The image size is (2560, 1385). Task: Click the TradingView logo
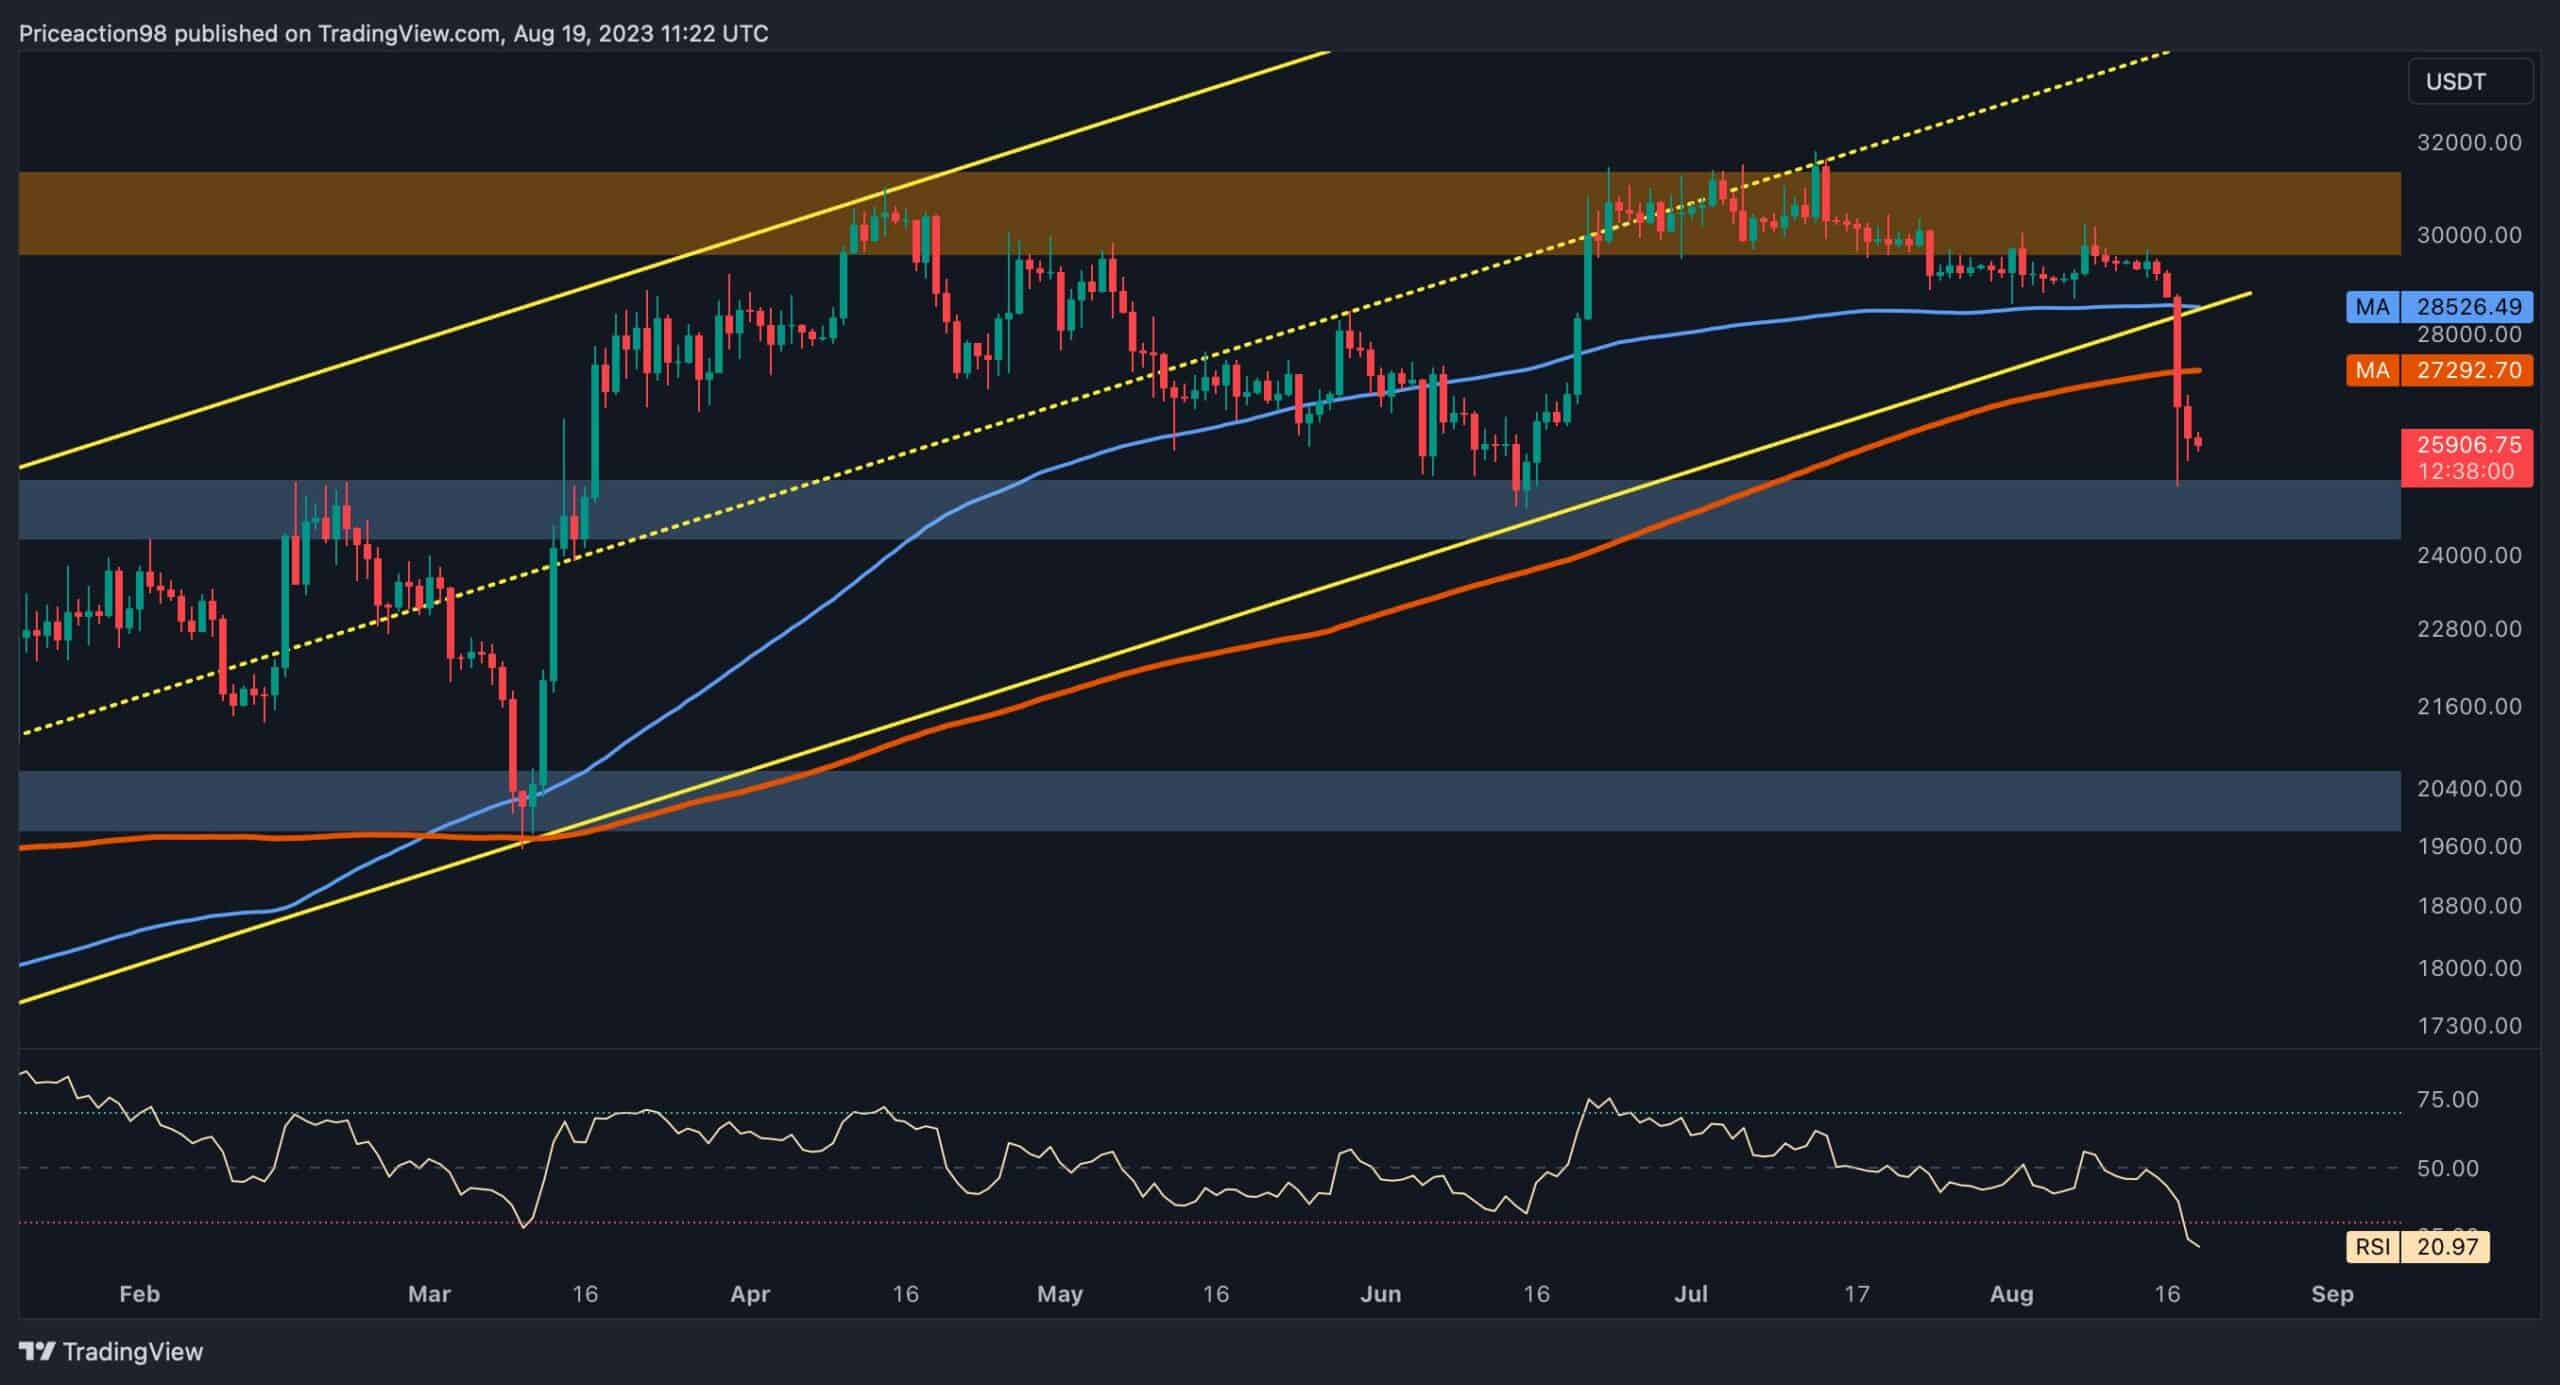pyautogui.click(x=111, y=1352)
